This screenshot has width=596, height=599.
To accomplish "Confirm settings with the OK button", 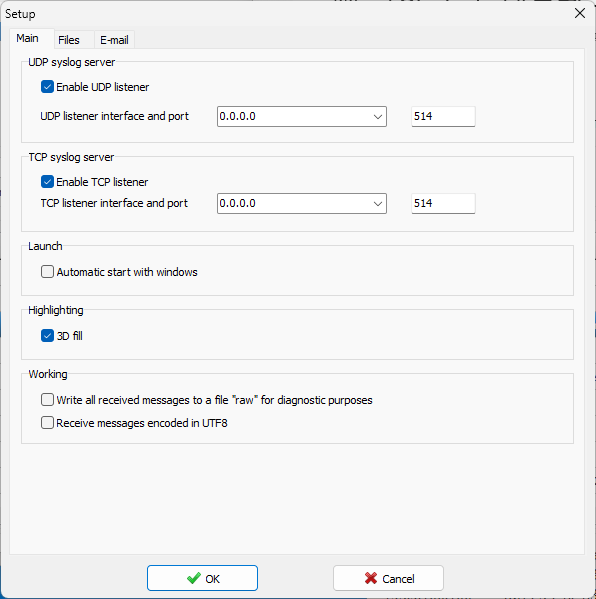I will pyautogui.click(x=202, y=578).
